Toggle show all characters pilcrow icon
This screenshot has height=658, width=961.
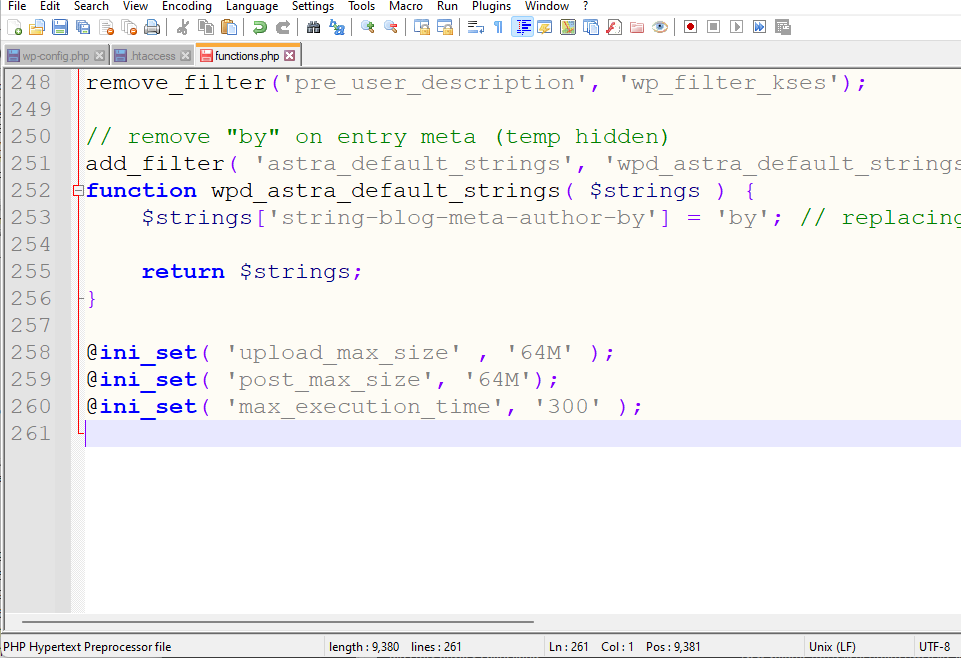pos(498,27)
